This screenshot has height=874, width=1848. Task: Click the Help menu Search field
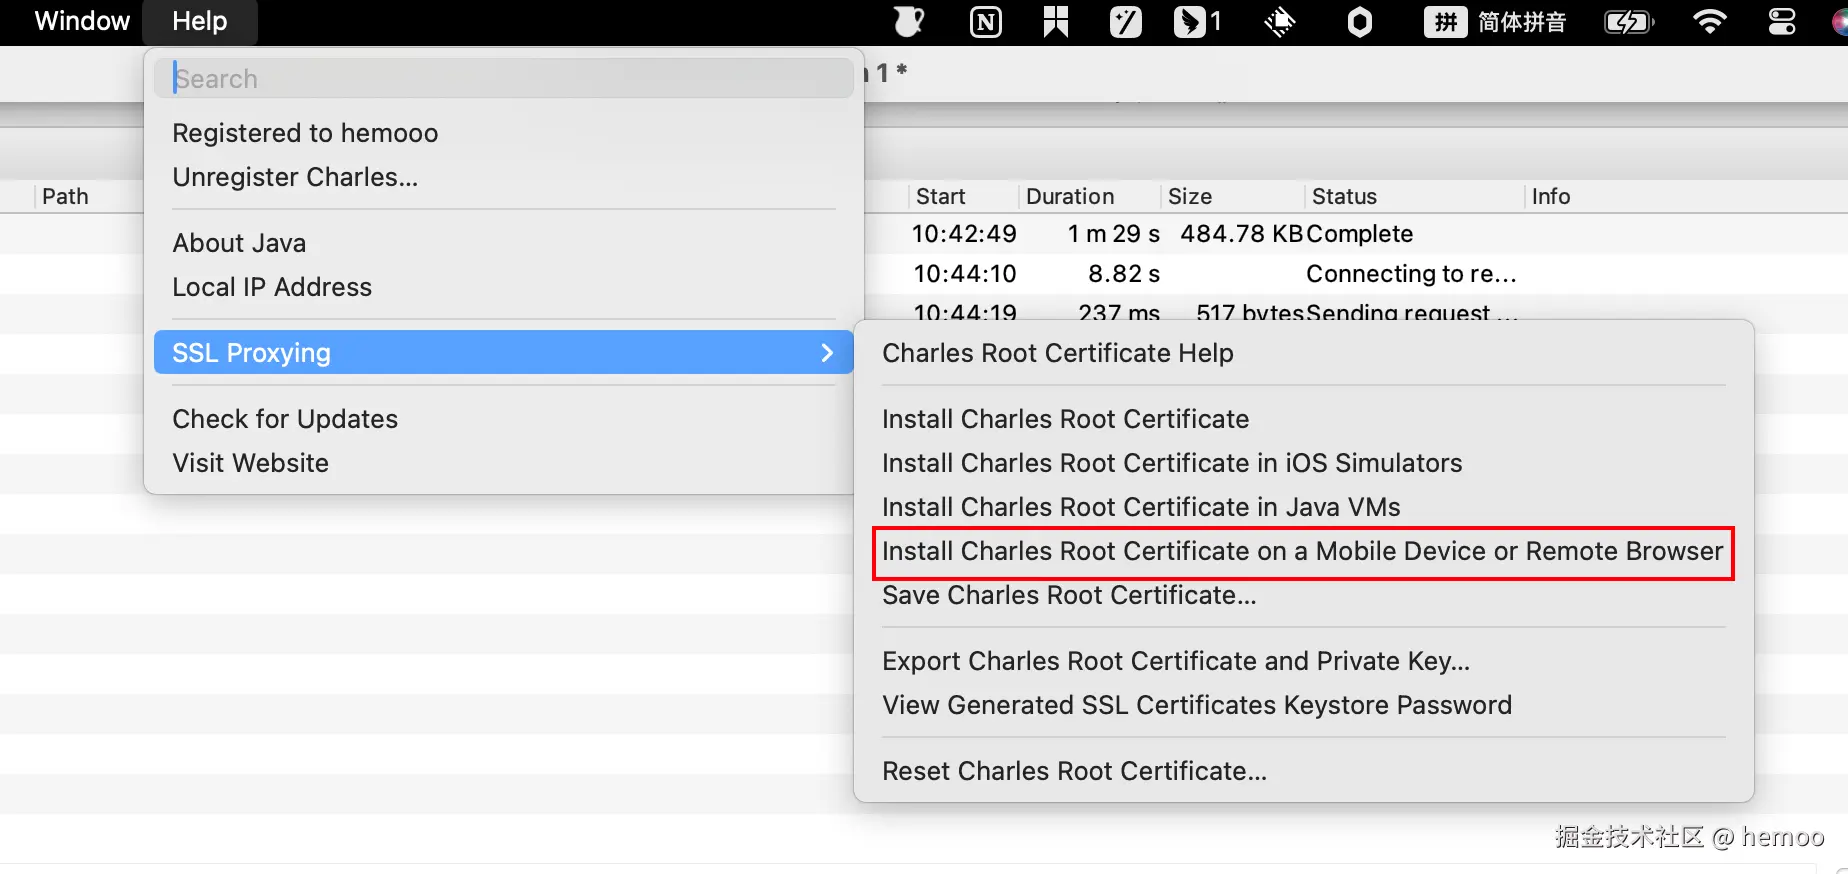tap(504, 78)
